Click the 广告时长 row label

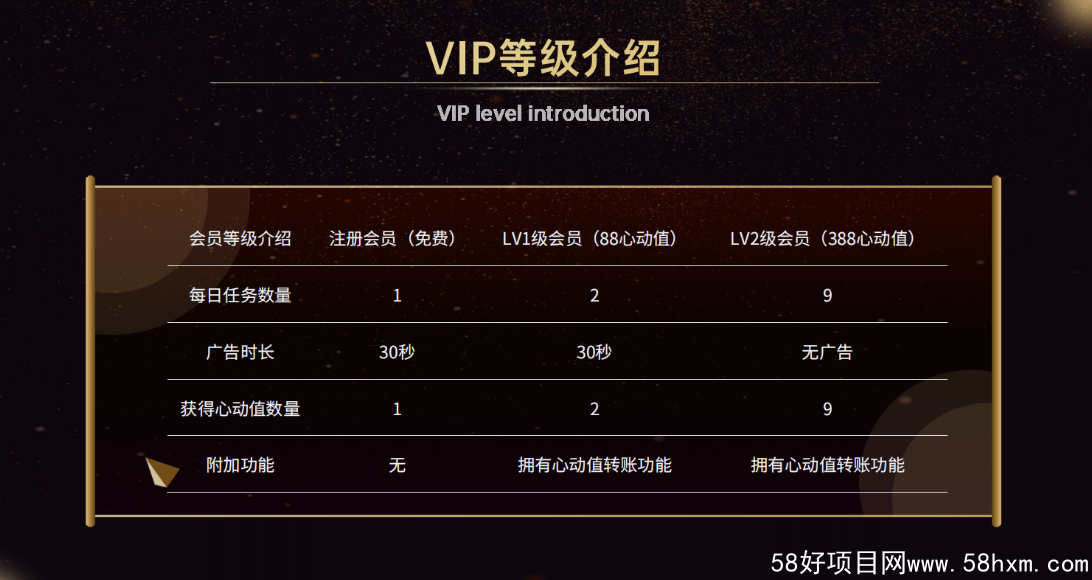click(240, 352)
